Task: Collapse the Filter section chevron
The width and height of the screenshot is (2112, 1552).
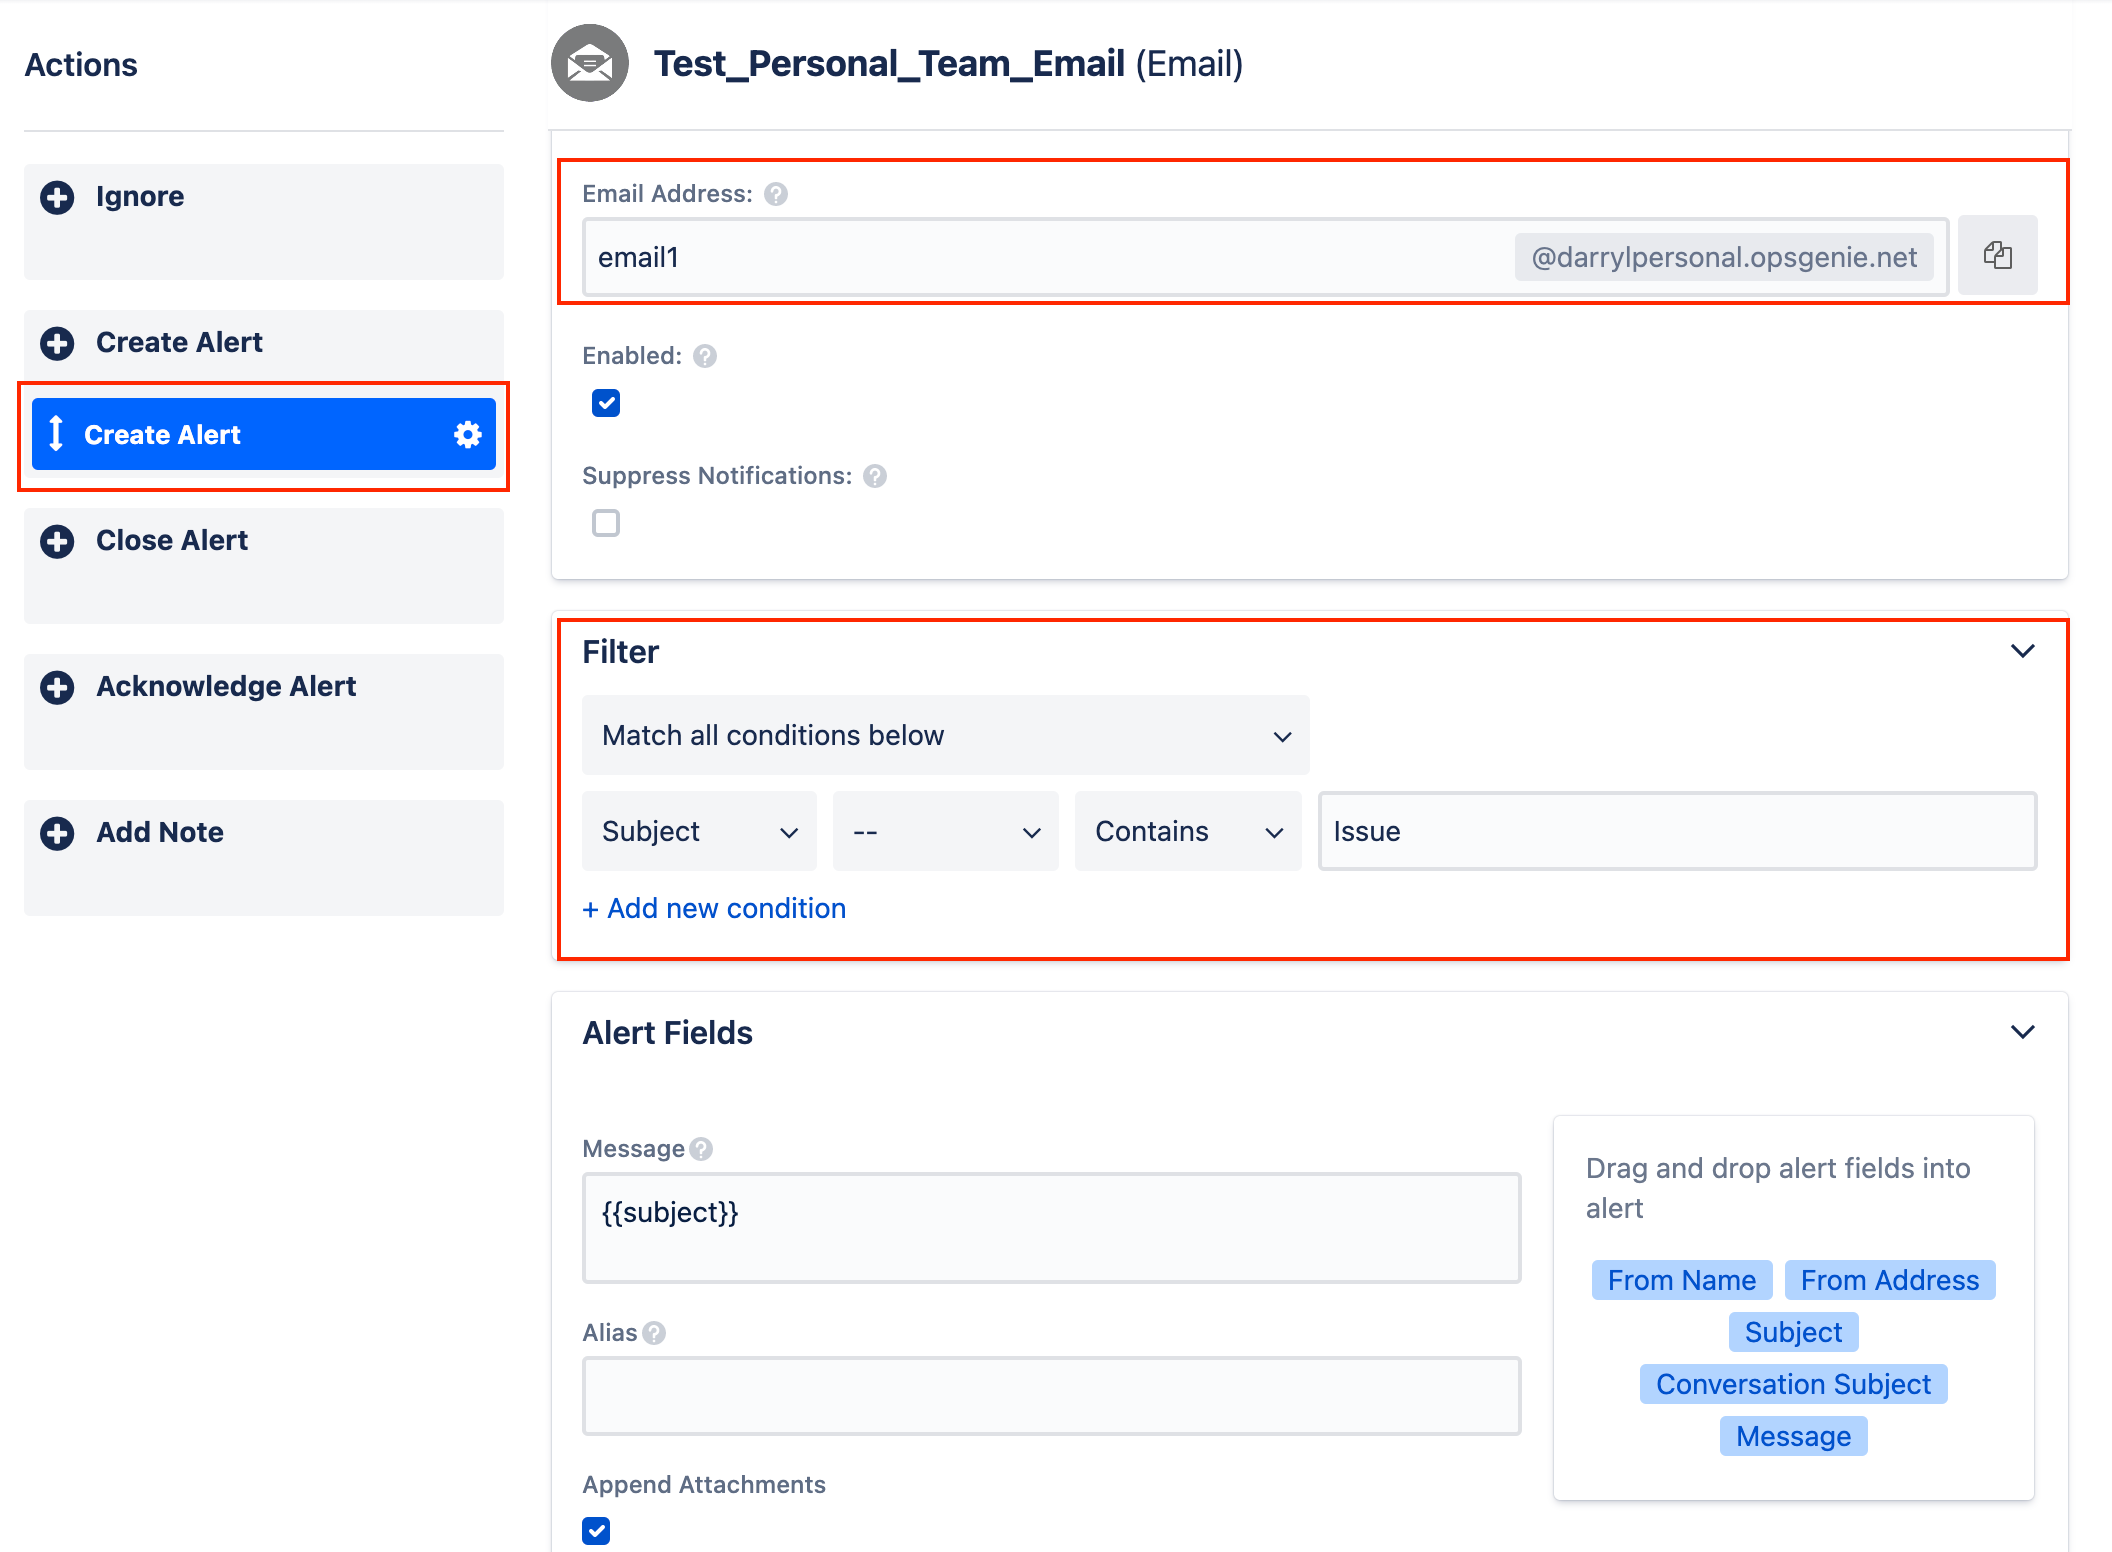Action: tap(2022, 651)
